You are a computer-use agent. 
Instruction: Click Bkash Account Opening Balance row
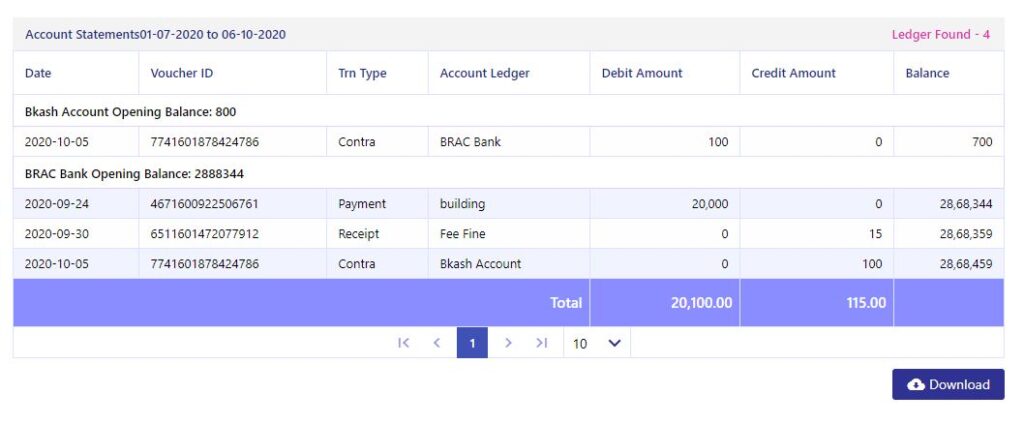pos(508,112)
